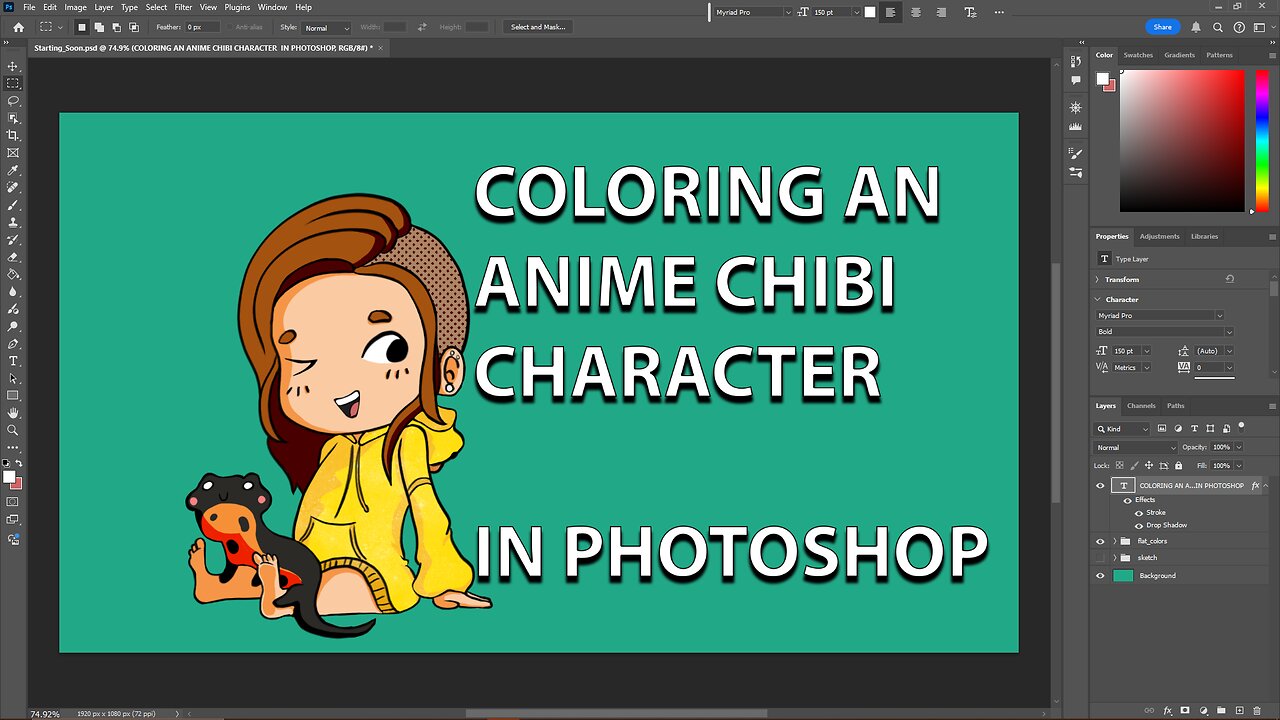Toggle all Effects visibility eye
Viewport: 1280px width, 720px height.
[x=1128, y=500]
